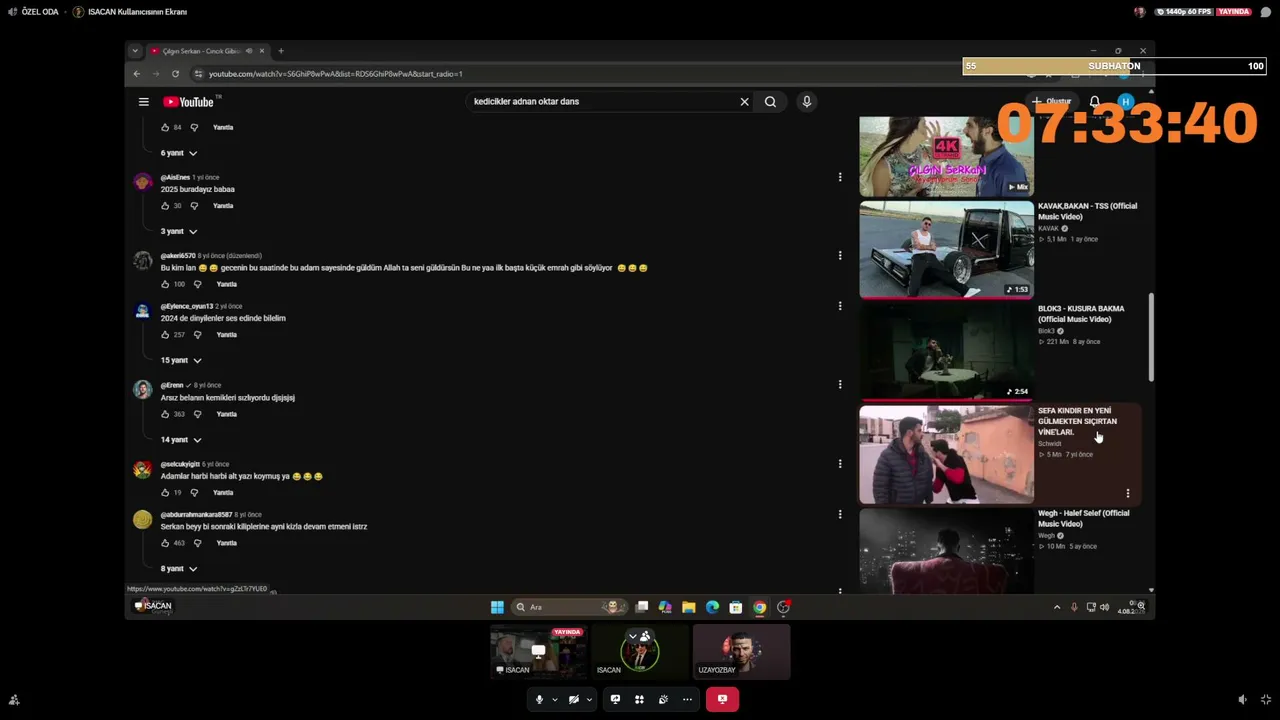Viewport: 1280px width, 720px height.
Task: Like the comment by @Eylence_oyun13
Action: (x=165, y=335)
